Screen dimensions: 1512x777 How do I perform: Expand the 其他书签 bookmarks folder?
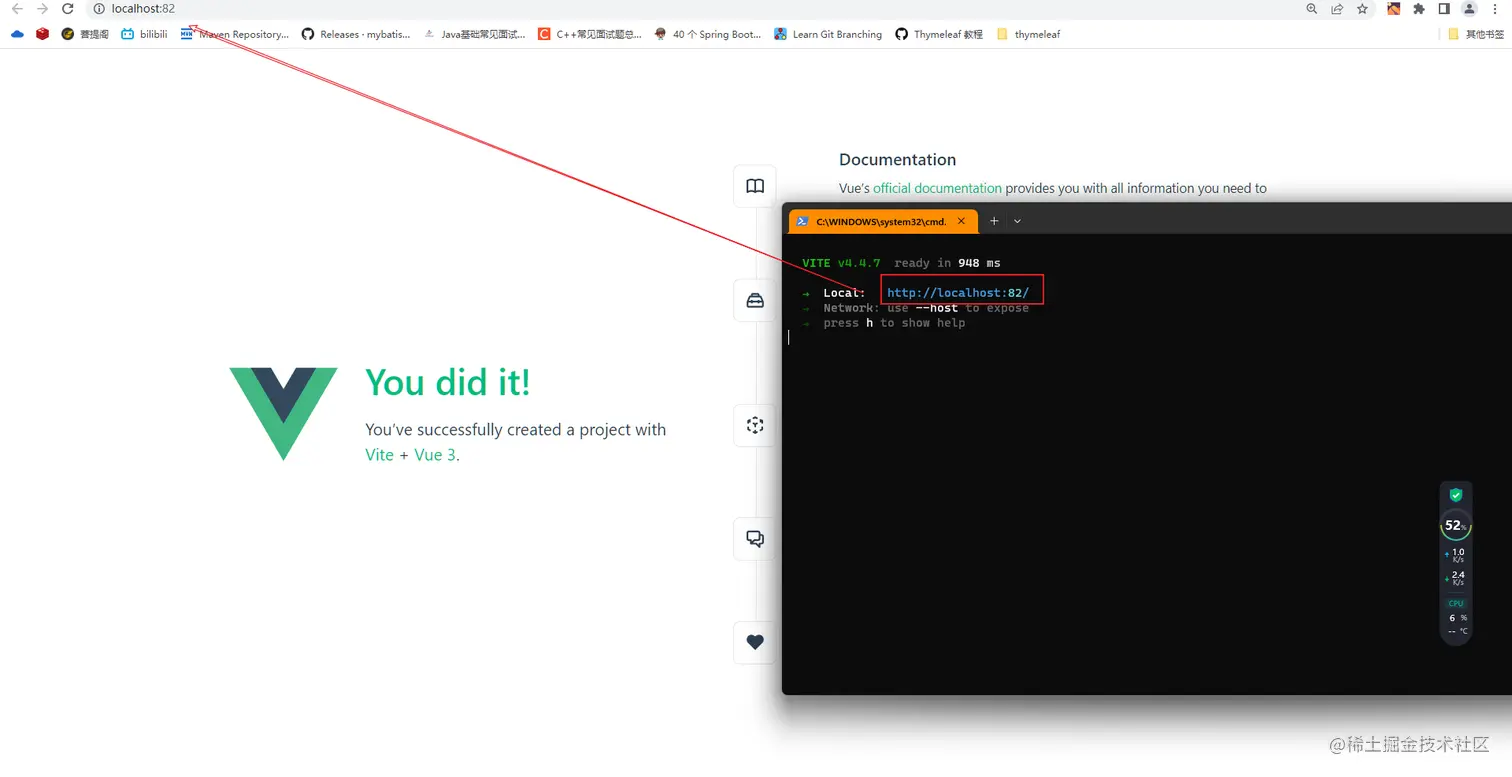coord(1476,34)
